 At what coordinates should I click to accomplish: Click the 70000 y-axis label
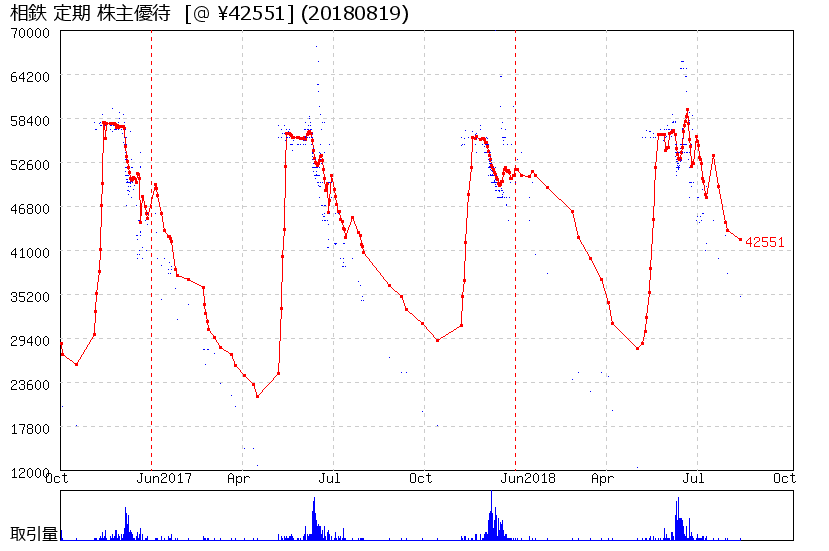(30, 33)
